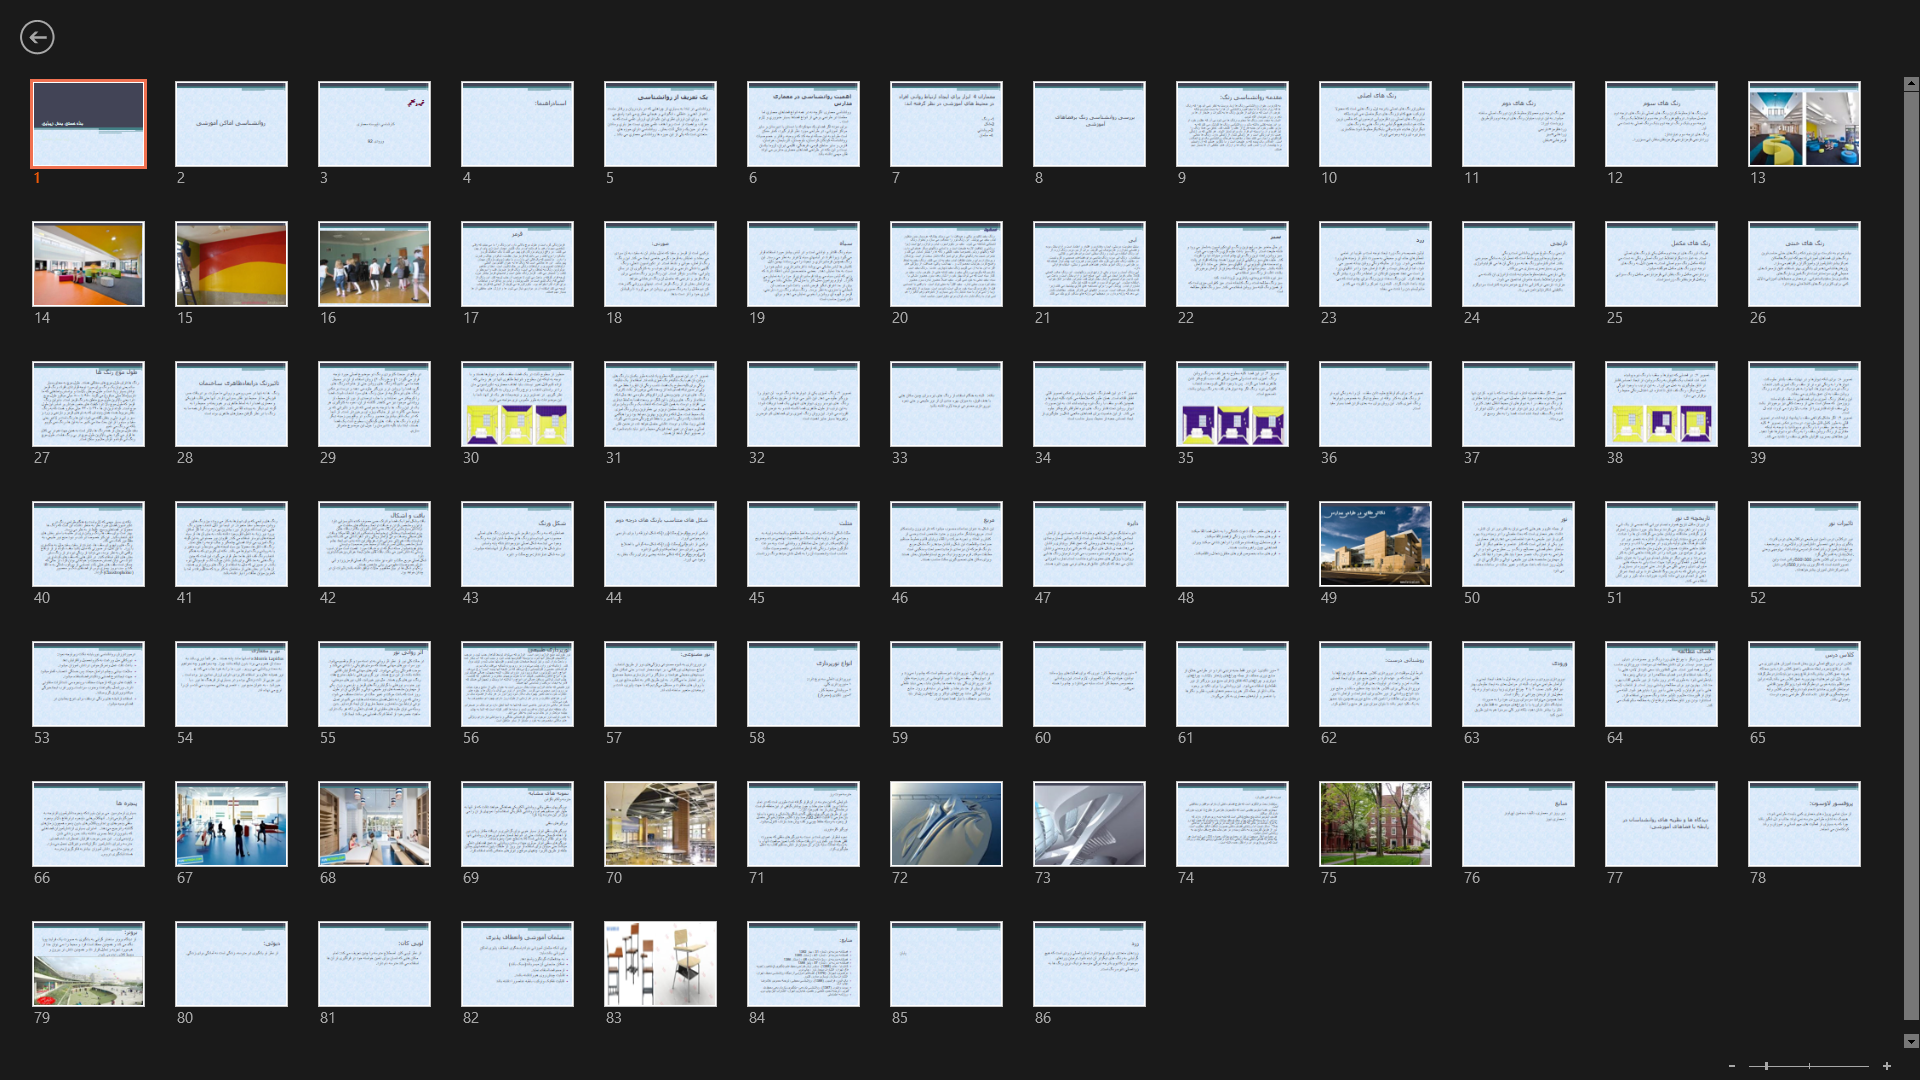Screen dimensions: 1920x1080
Task: Open the last slide number 86
Action: (x=1089, y=964)
